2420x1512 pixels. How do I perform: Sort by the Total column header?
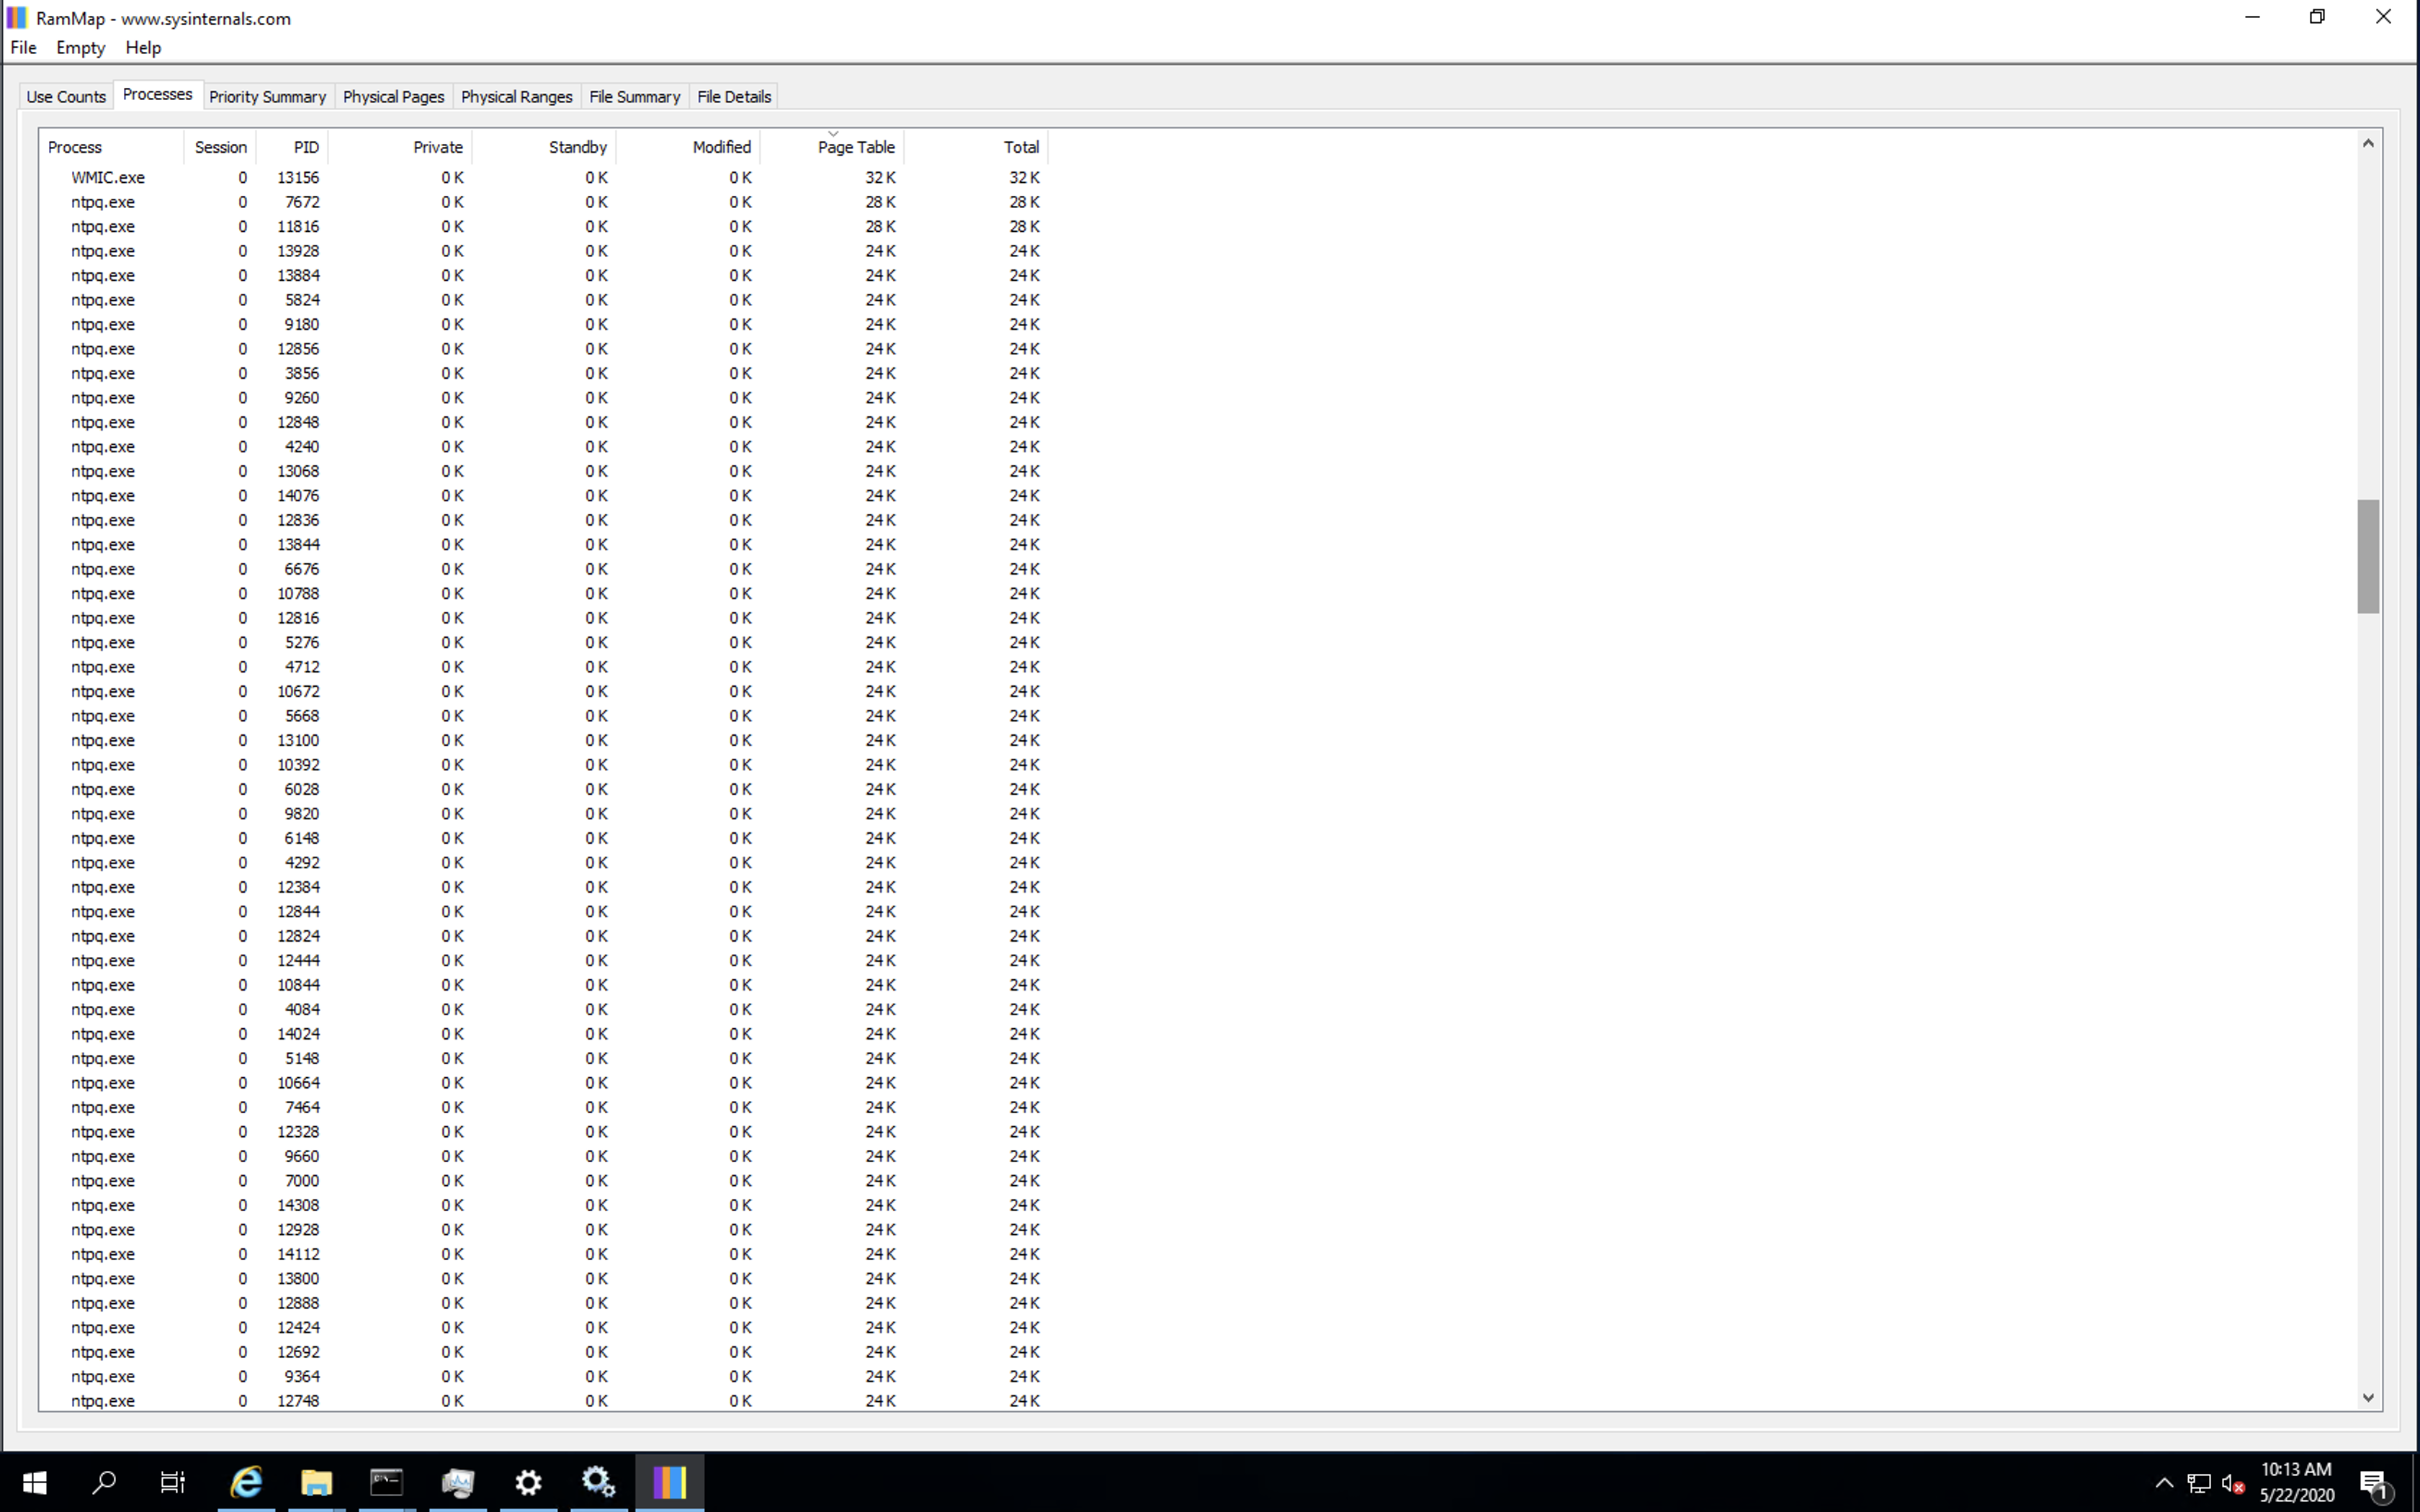(976, 147)
